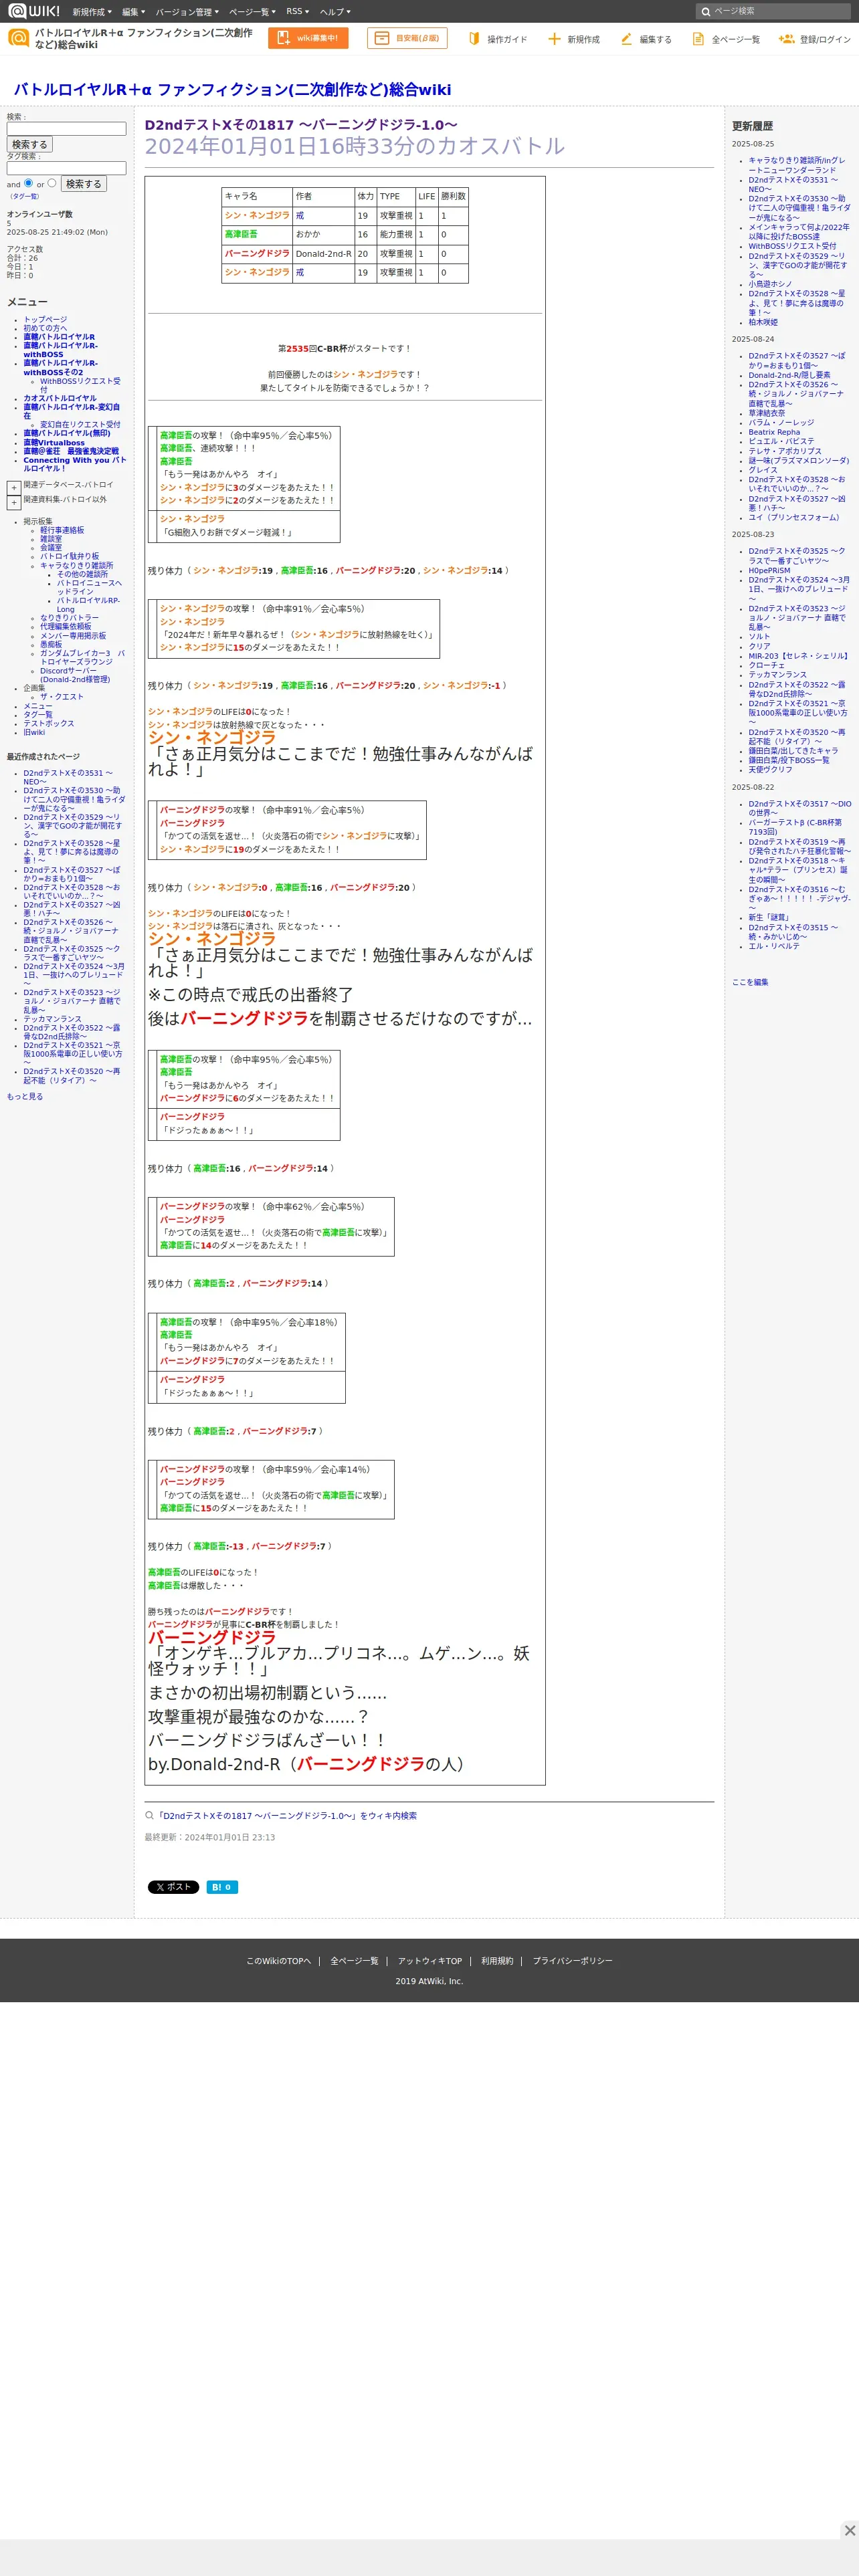The height and width of the screenshot is (2576, 859).
Task: Click バーニングドジラ in participants table
Action: pos(257,254)
